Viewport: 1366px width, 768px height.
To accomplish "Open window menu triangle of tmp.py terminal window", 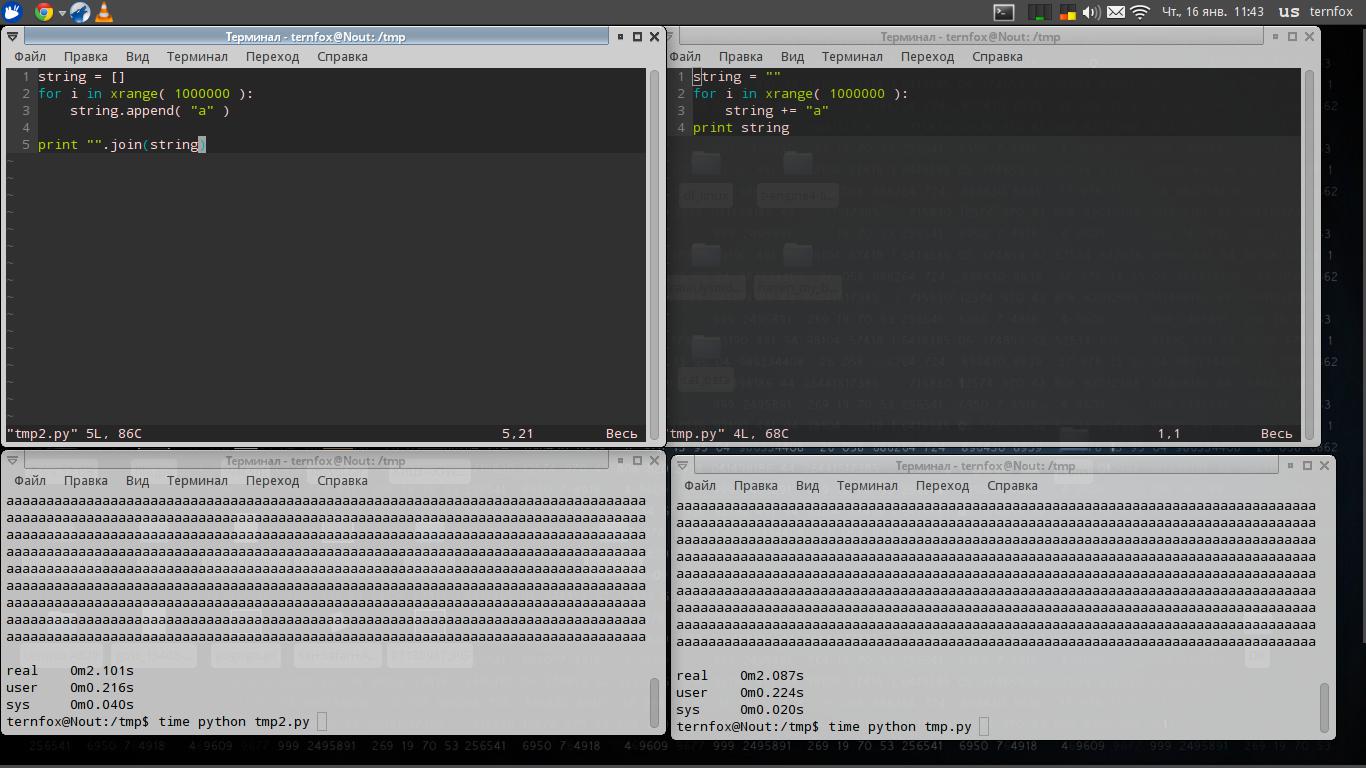I will (683, 466).
